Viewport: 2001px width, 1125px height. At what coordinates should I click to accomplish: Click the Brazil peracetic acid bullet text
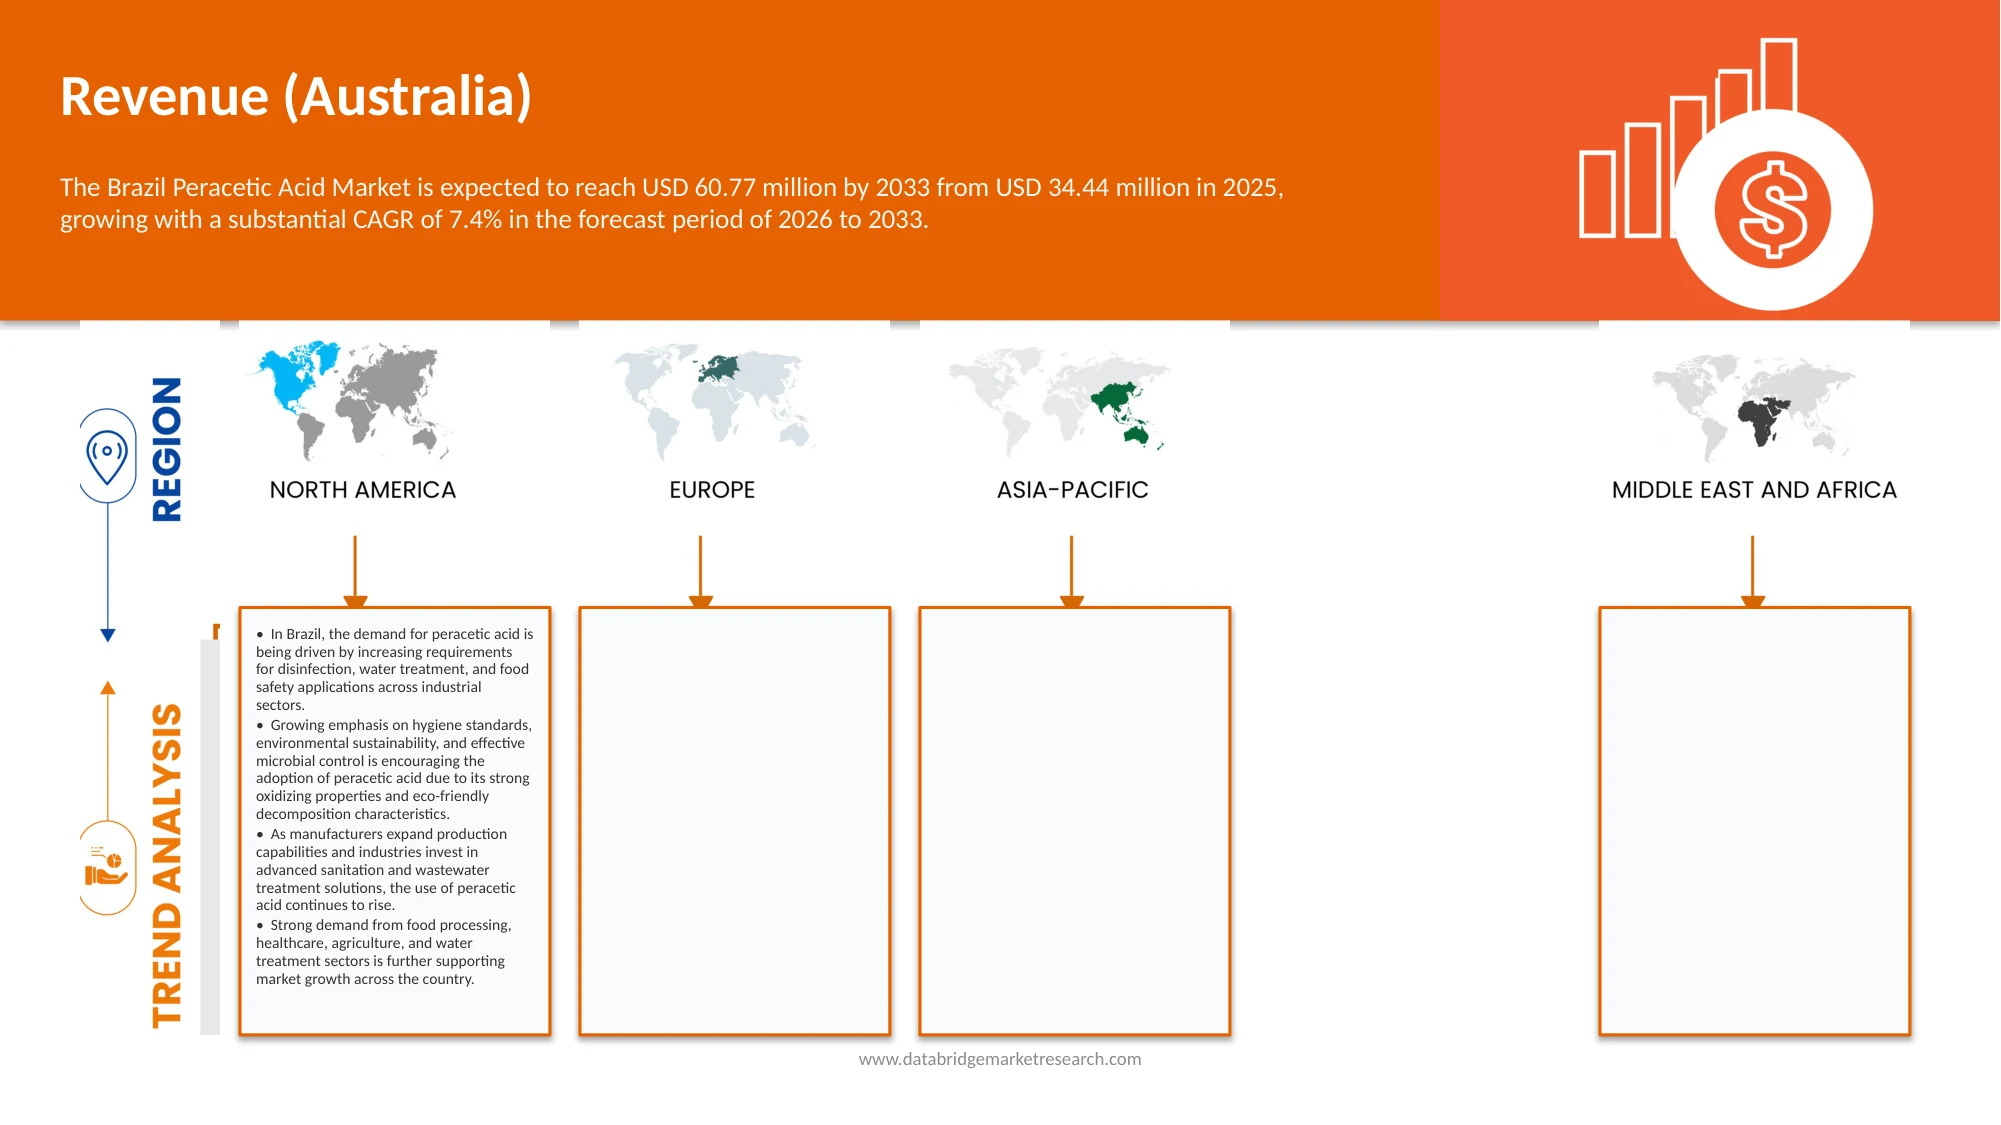pos(395,669)
